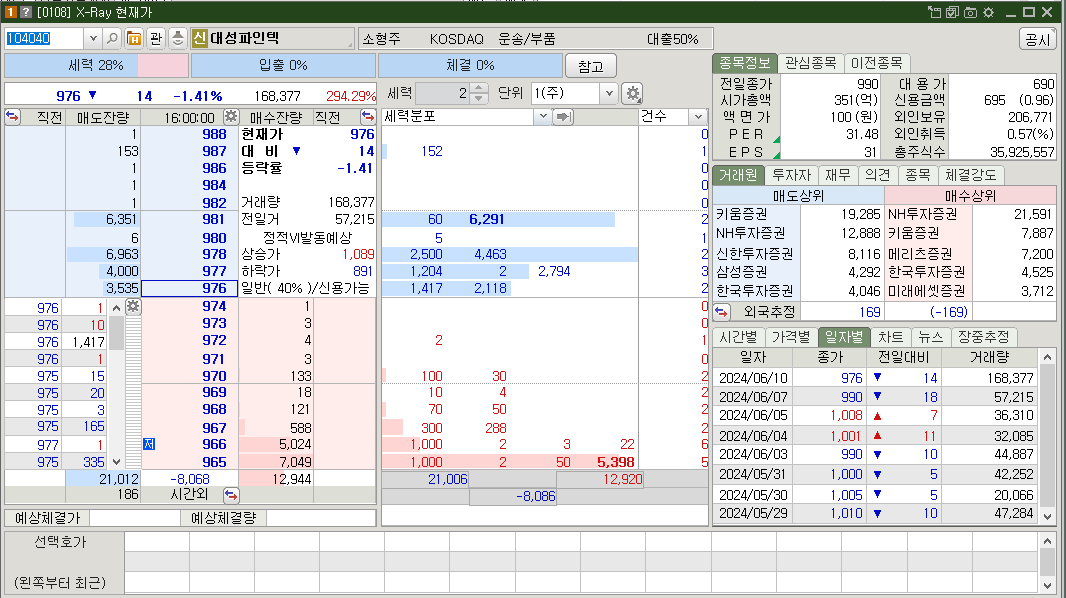The height and width of the screenshot is (598, 1066).
Task: Click the swap icon next to 시간외
Action: click(231, 495)
